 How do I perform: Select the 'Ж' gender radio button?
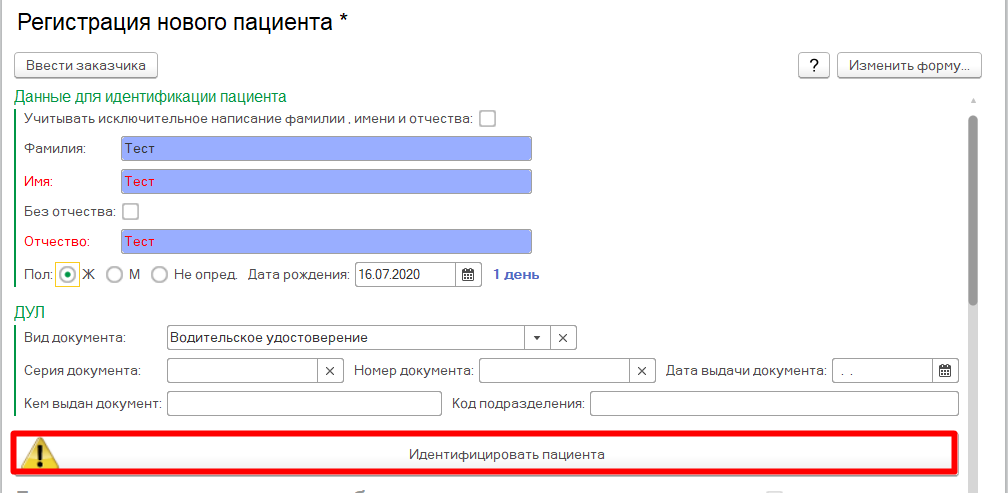[68, 275]
